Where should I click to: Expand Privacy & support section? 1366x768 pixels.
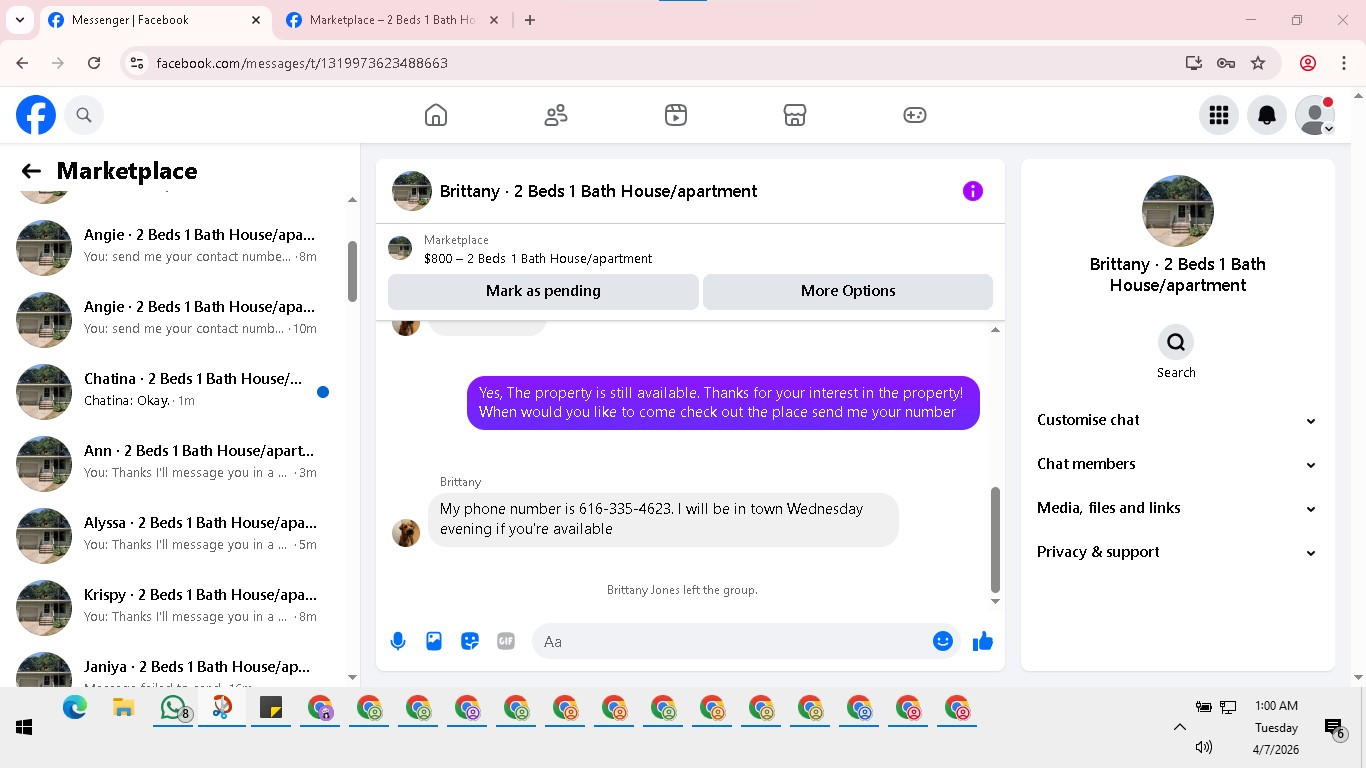coord(1177,552)
